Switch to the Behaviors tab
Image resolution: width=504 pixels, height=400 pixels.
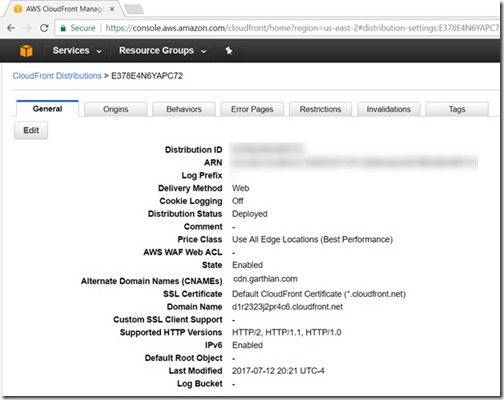click(x=184, y=109)
